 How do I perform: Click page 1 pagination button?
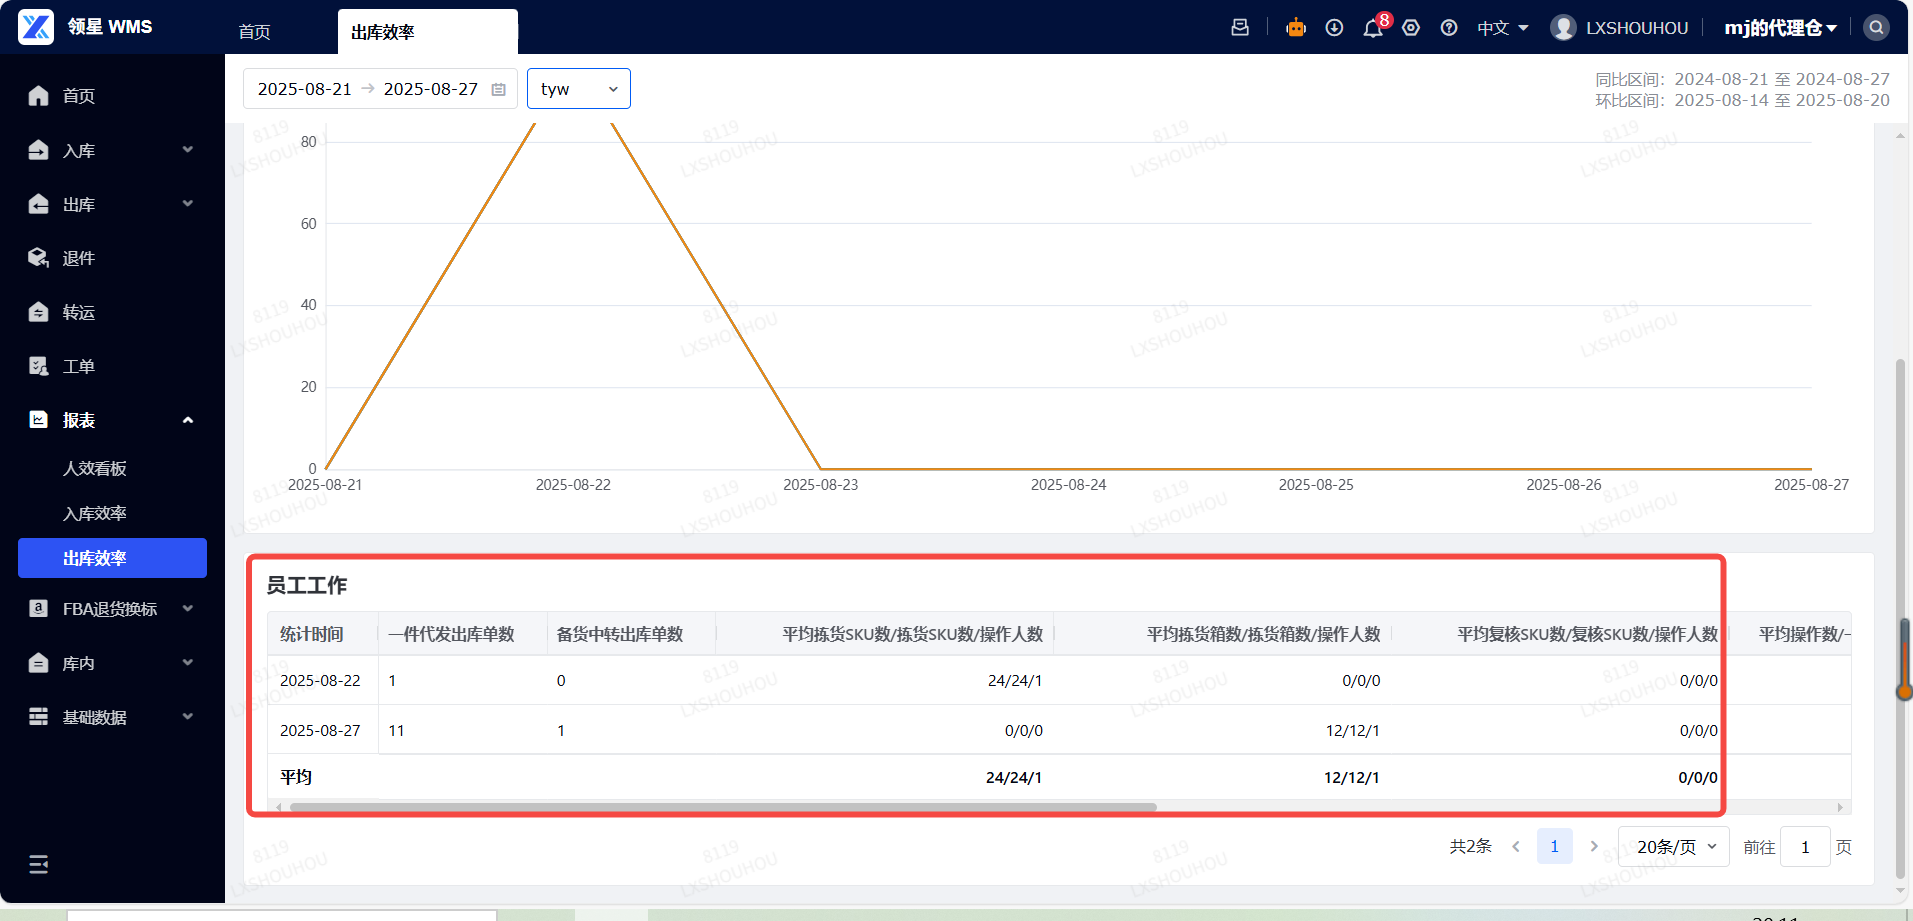1554,847
